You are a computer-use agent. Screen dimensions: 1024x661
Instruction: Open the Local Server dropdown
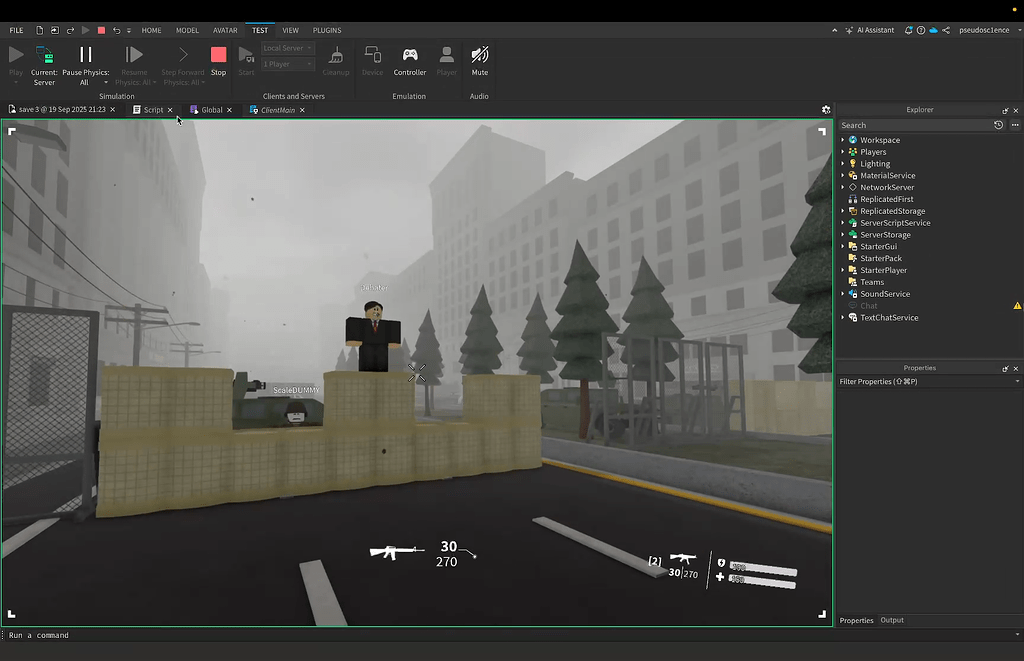coord(286,47)
